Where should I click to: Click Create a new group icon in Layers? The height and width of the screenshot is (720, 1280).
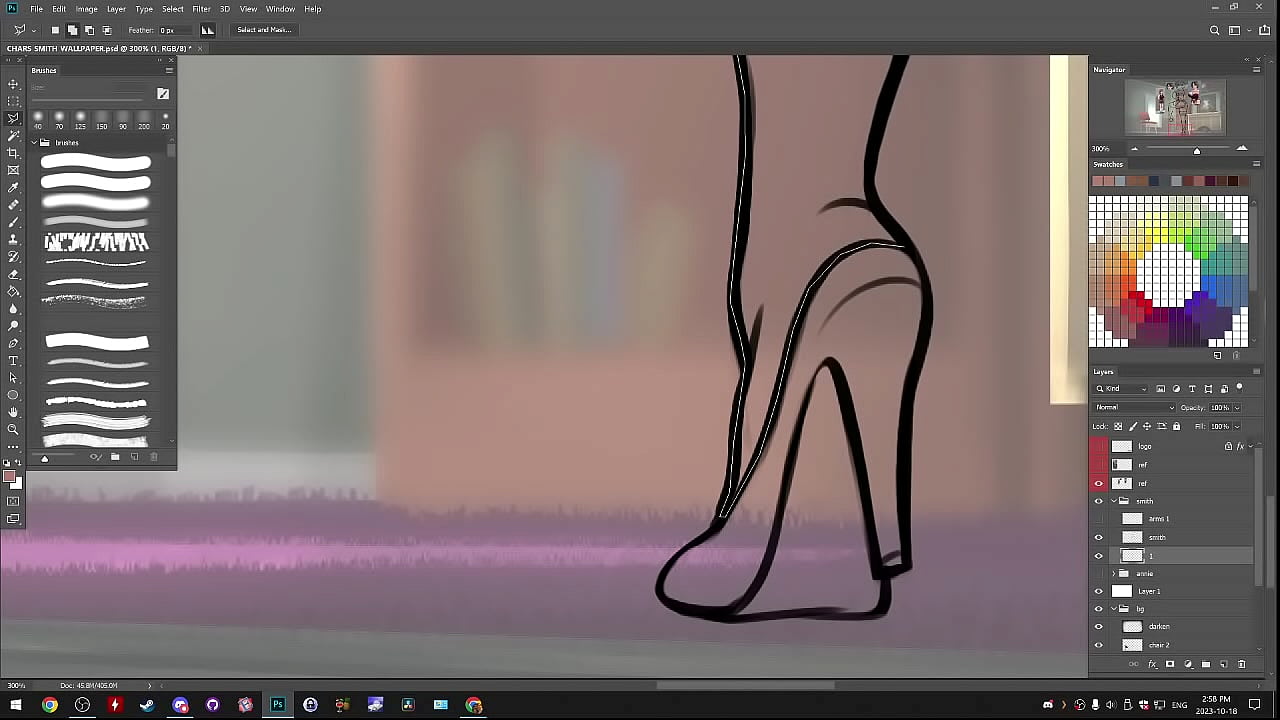[x=1206, y=664]
